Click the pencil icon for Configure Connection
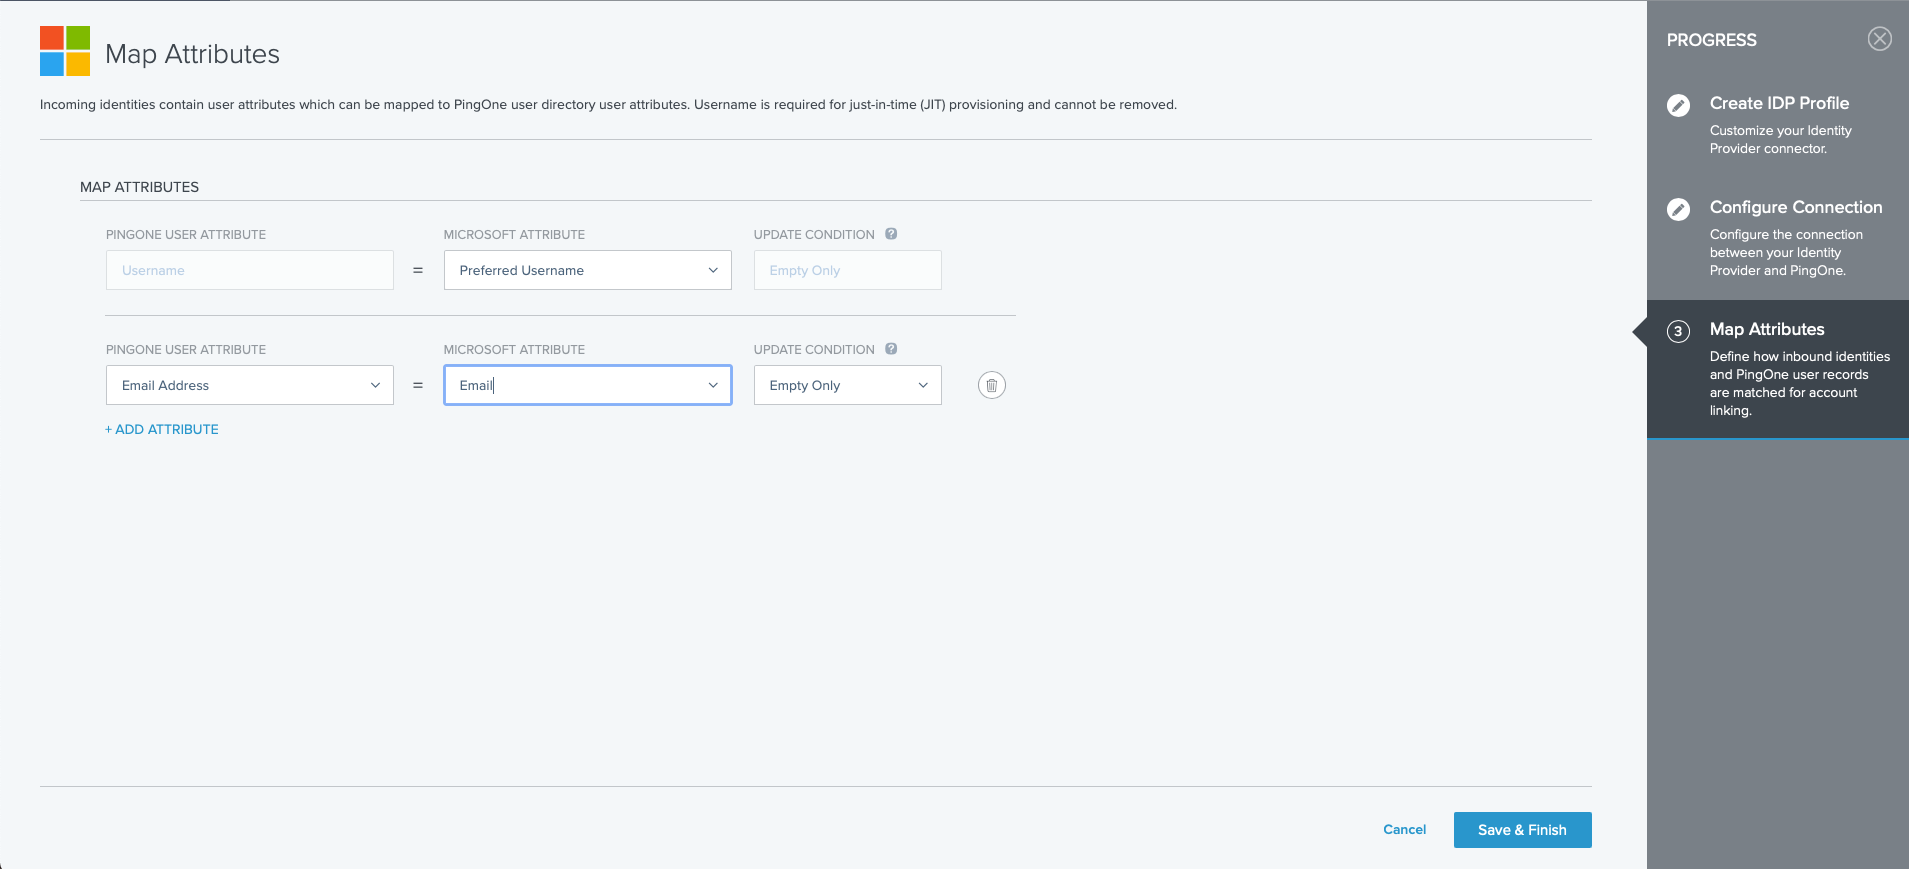The image size is (1909, 869). point(1678,209)
